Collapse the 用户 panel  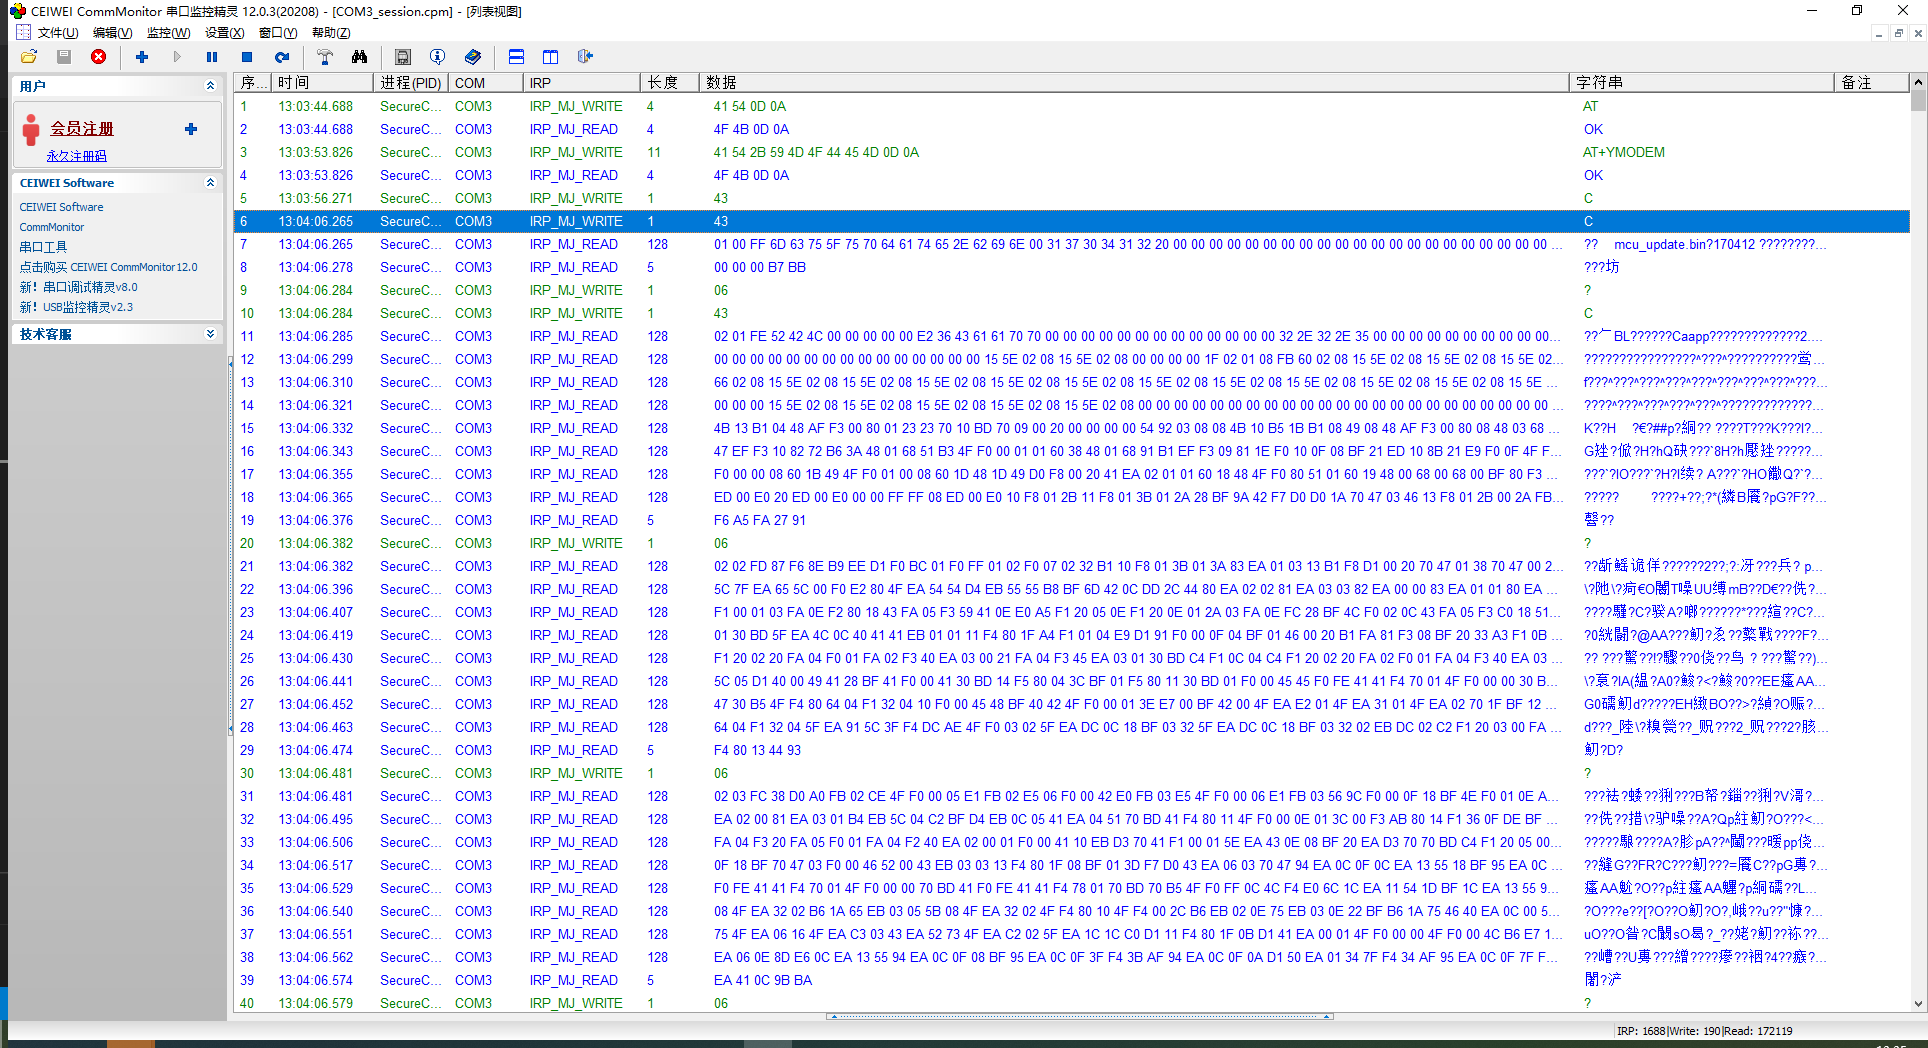(x=210, y=86)
